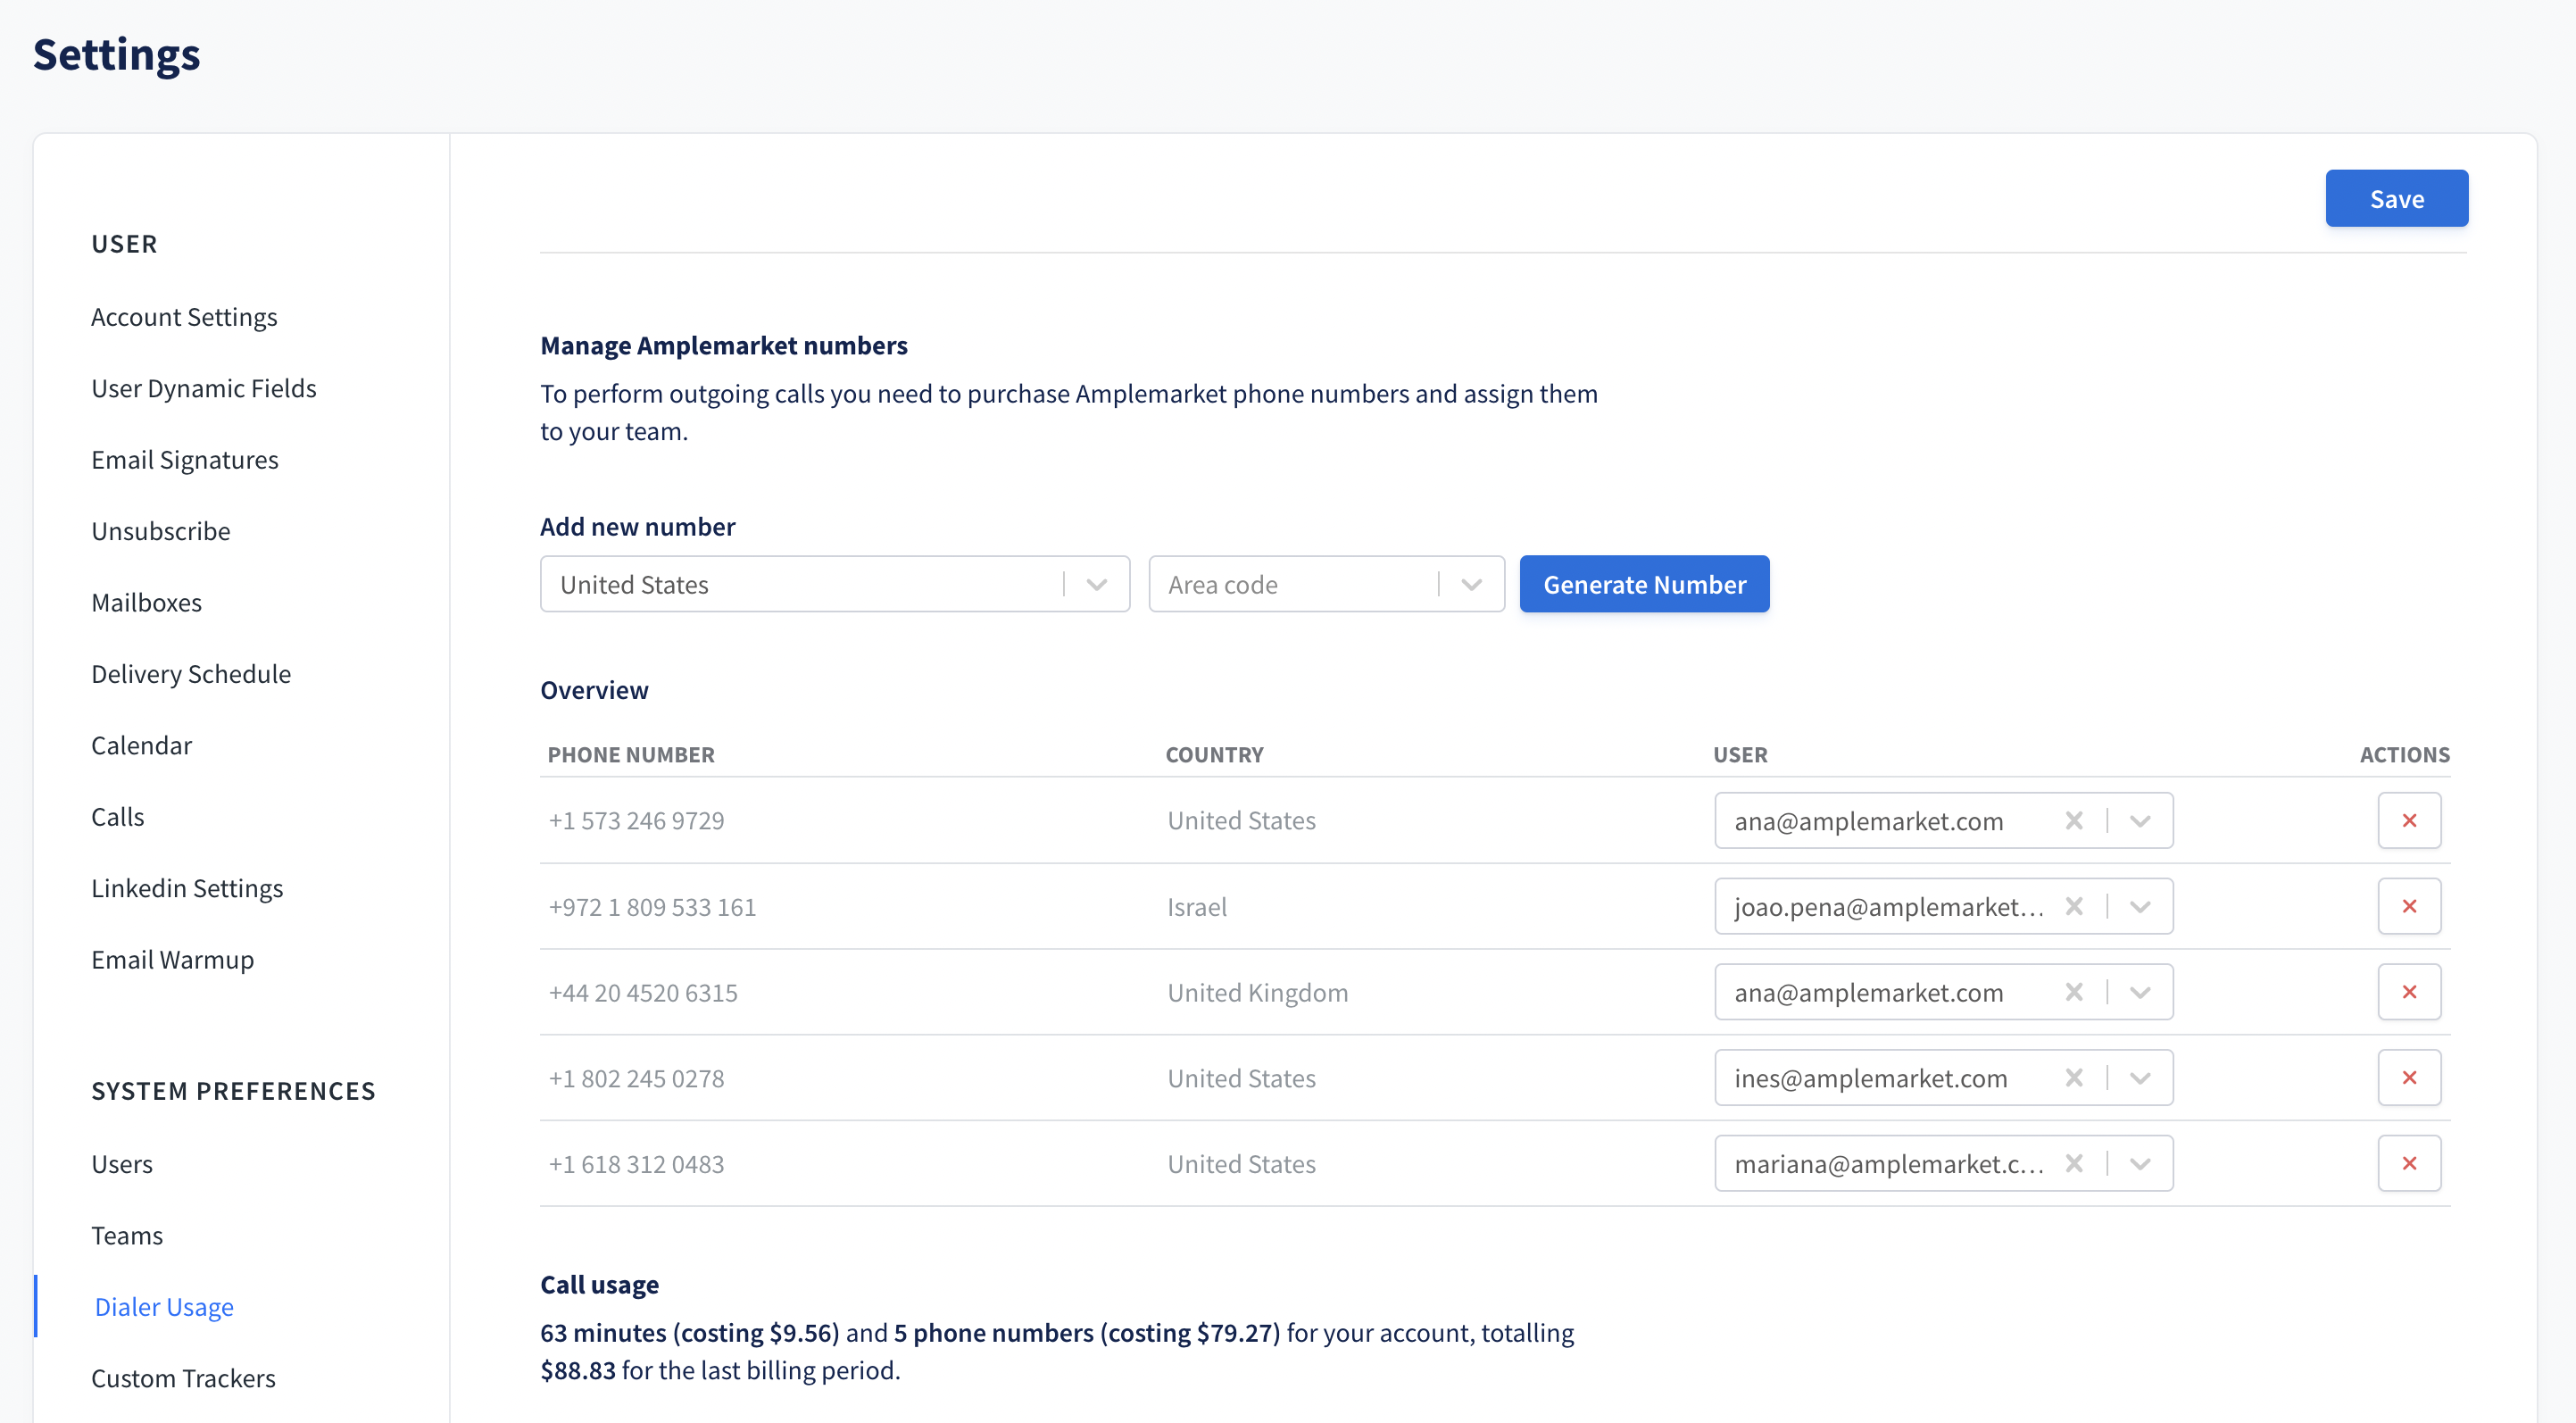Clear joao.pena user assignment

pyautogui.click(x=2074, y=906)
